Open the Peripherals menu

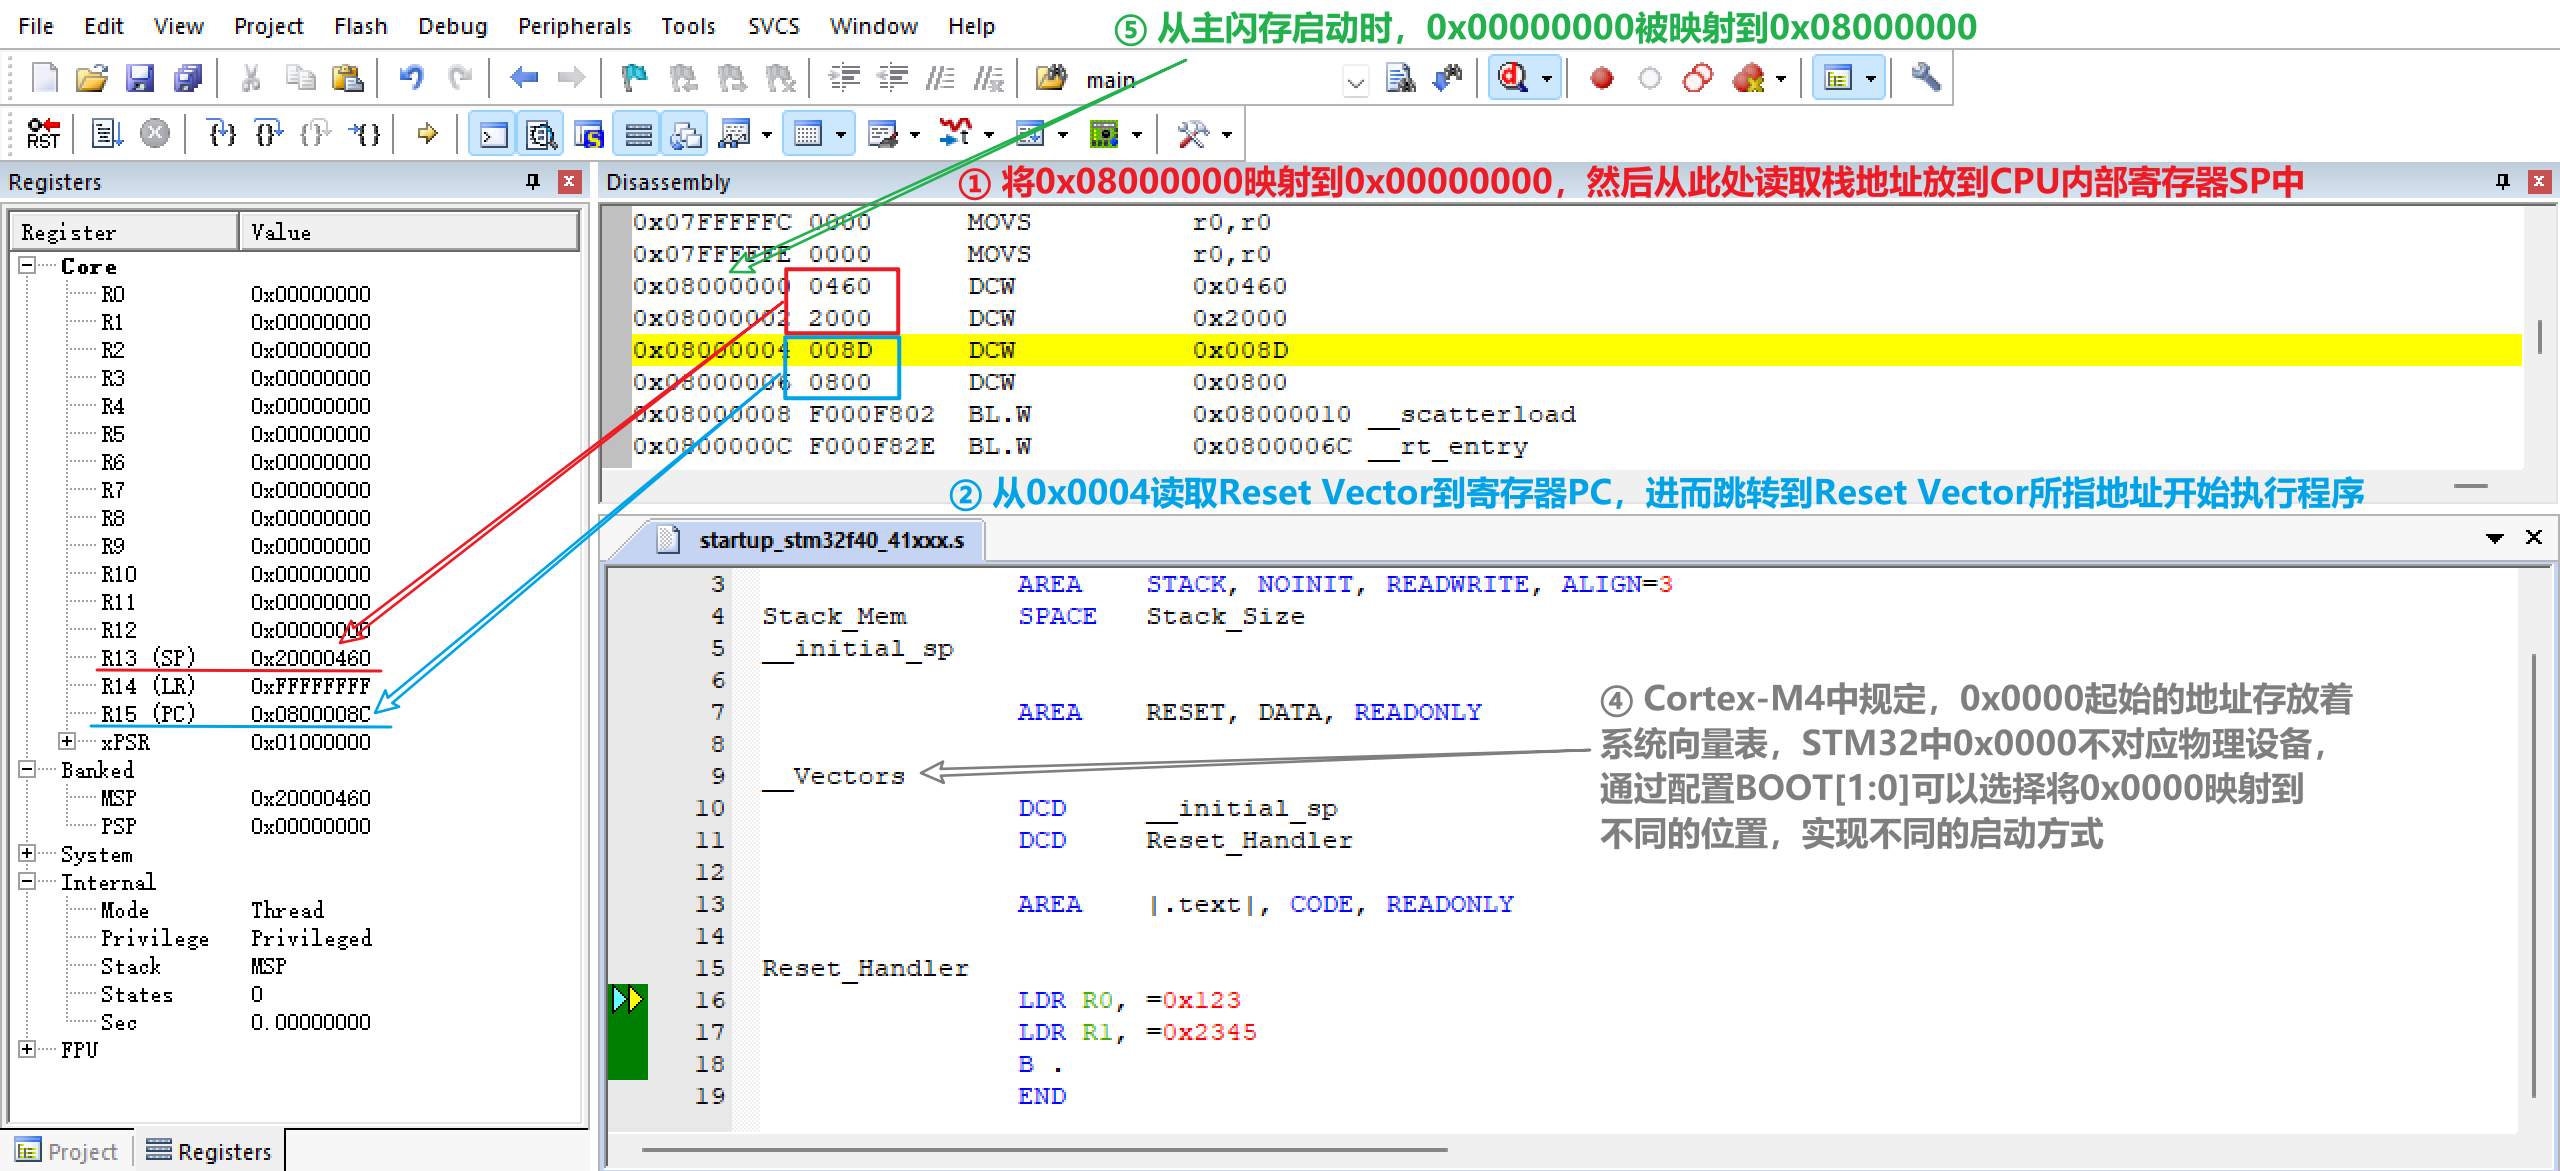tap(574, 26)
